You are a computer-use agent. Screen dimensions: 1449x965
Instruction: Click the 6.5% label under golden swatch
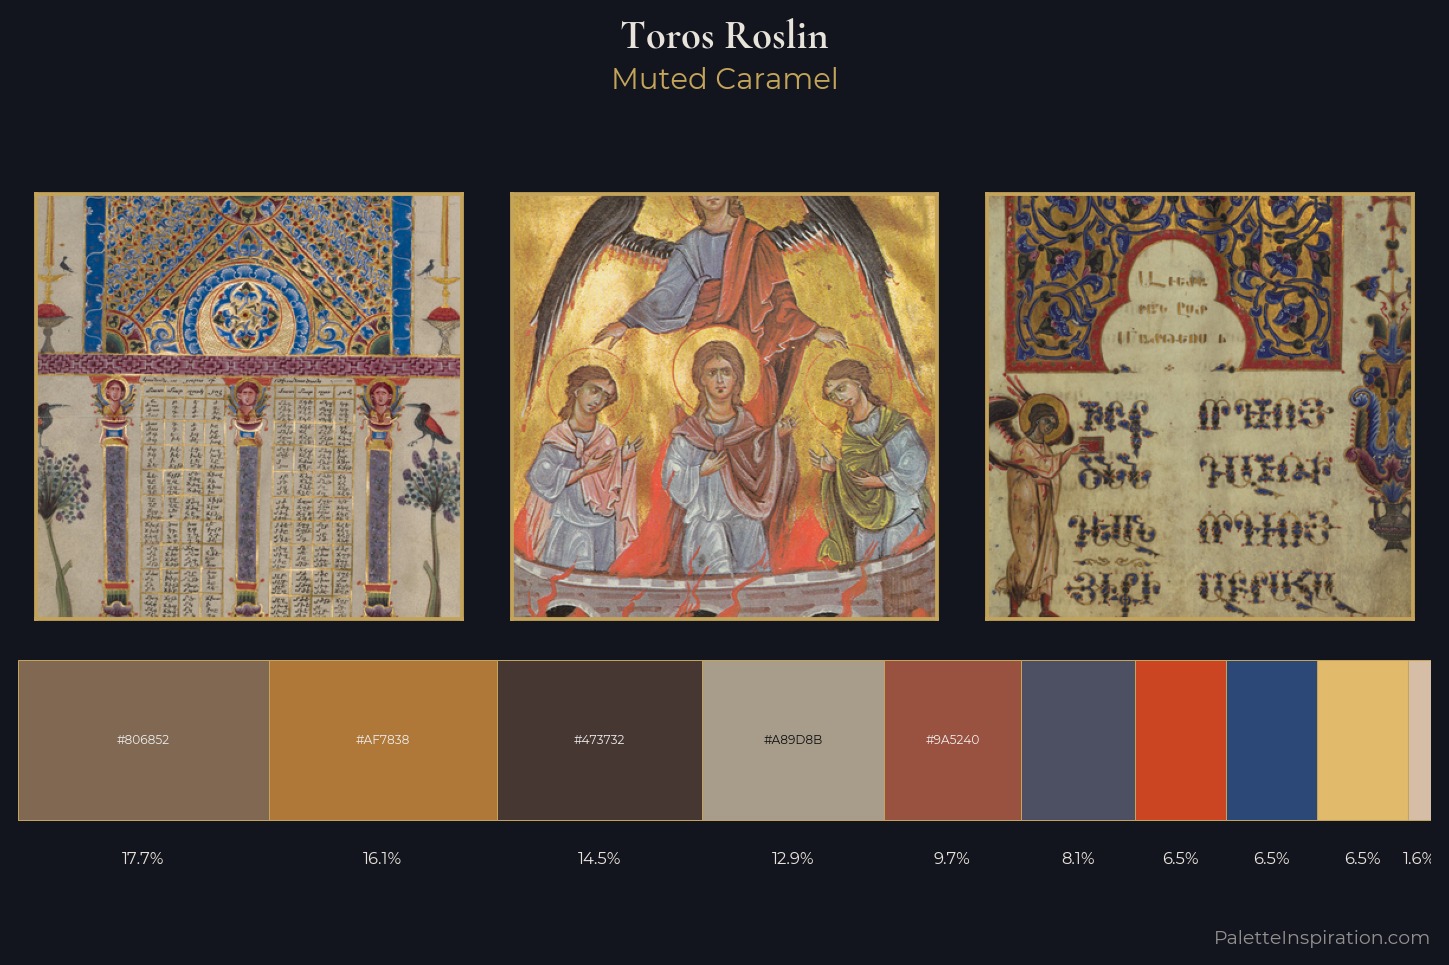point(1363,858)
